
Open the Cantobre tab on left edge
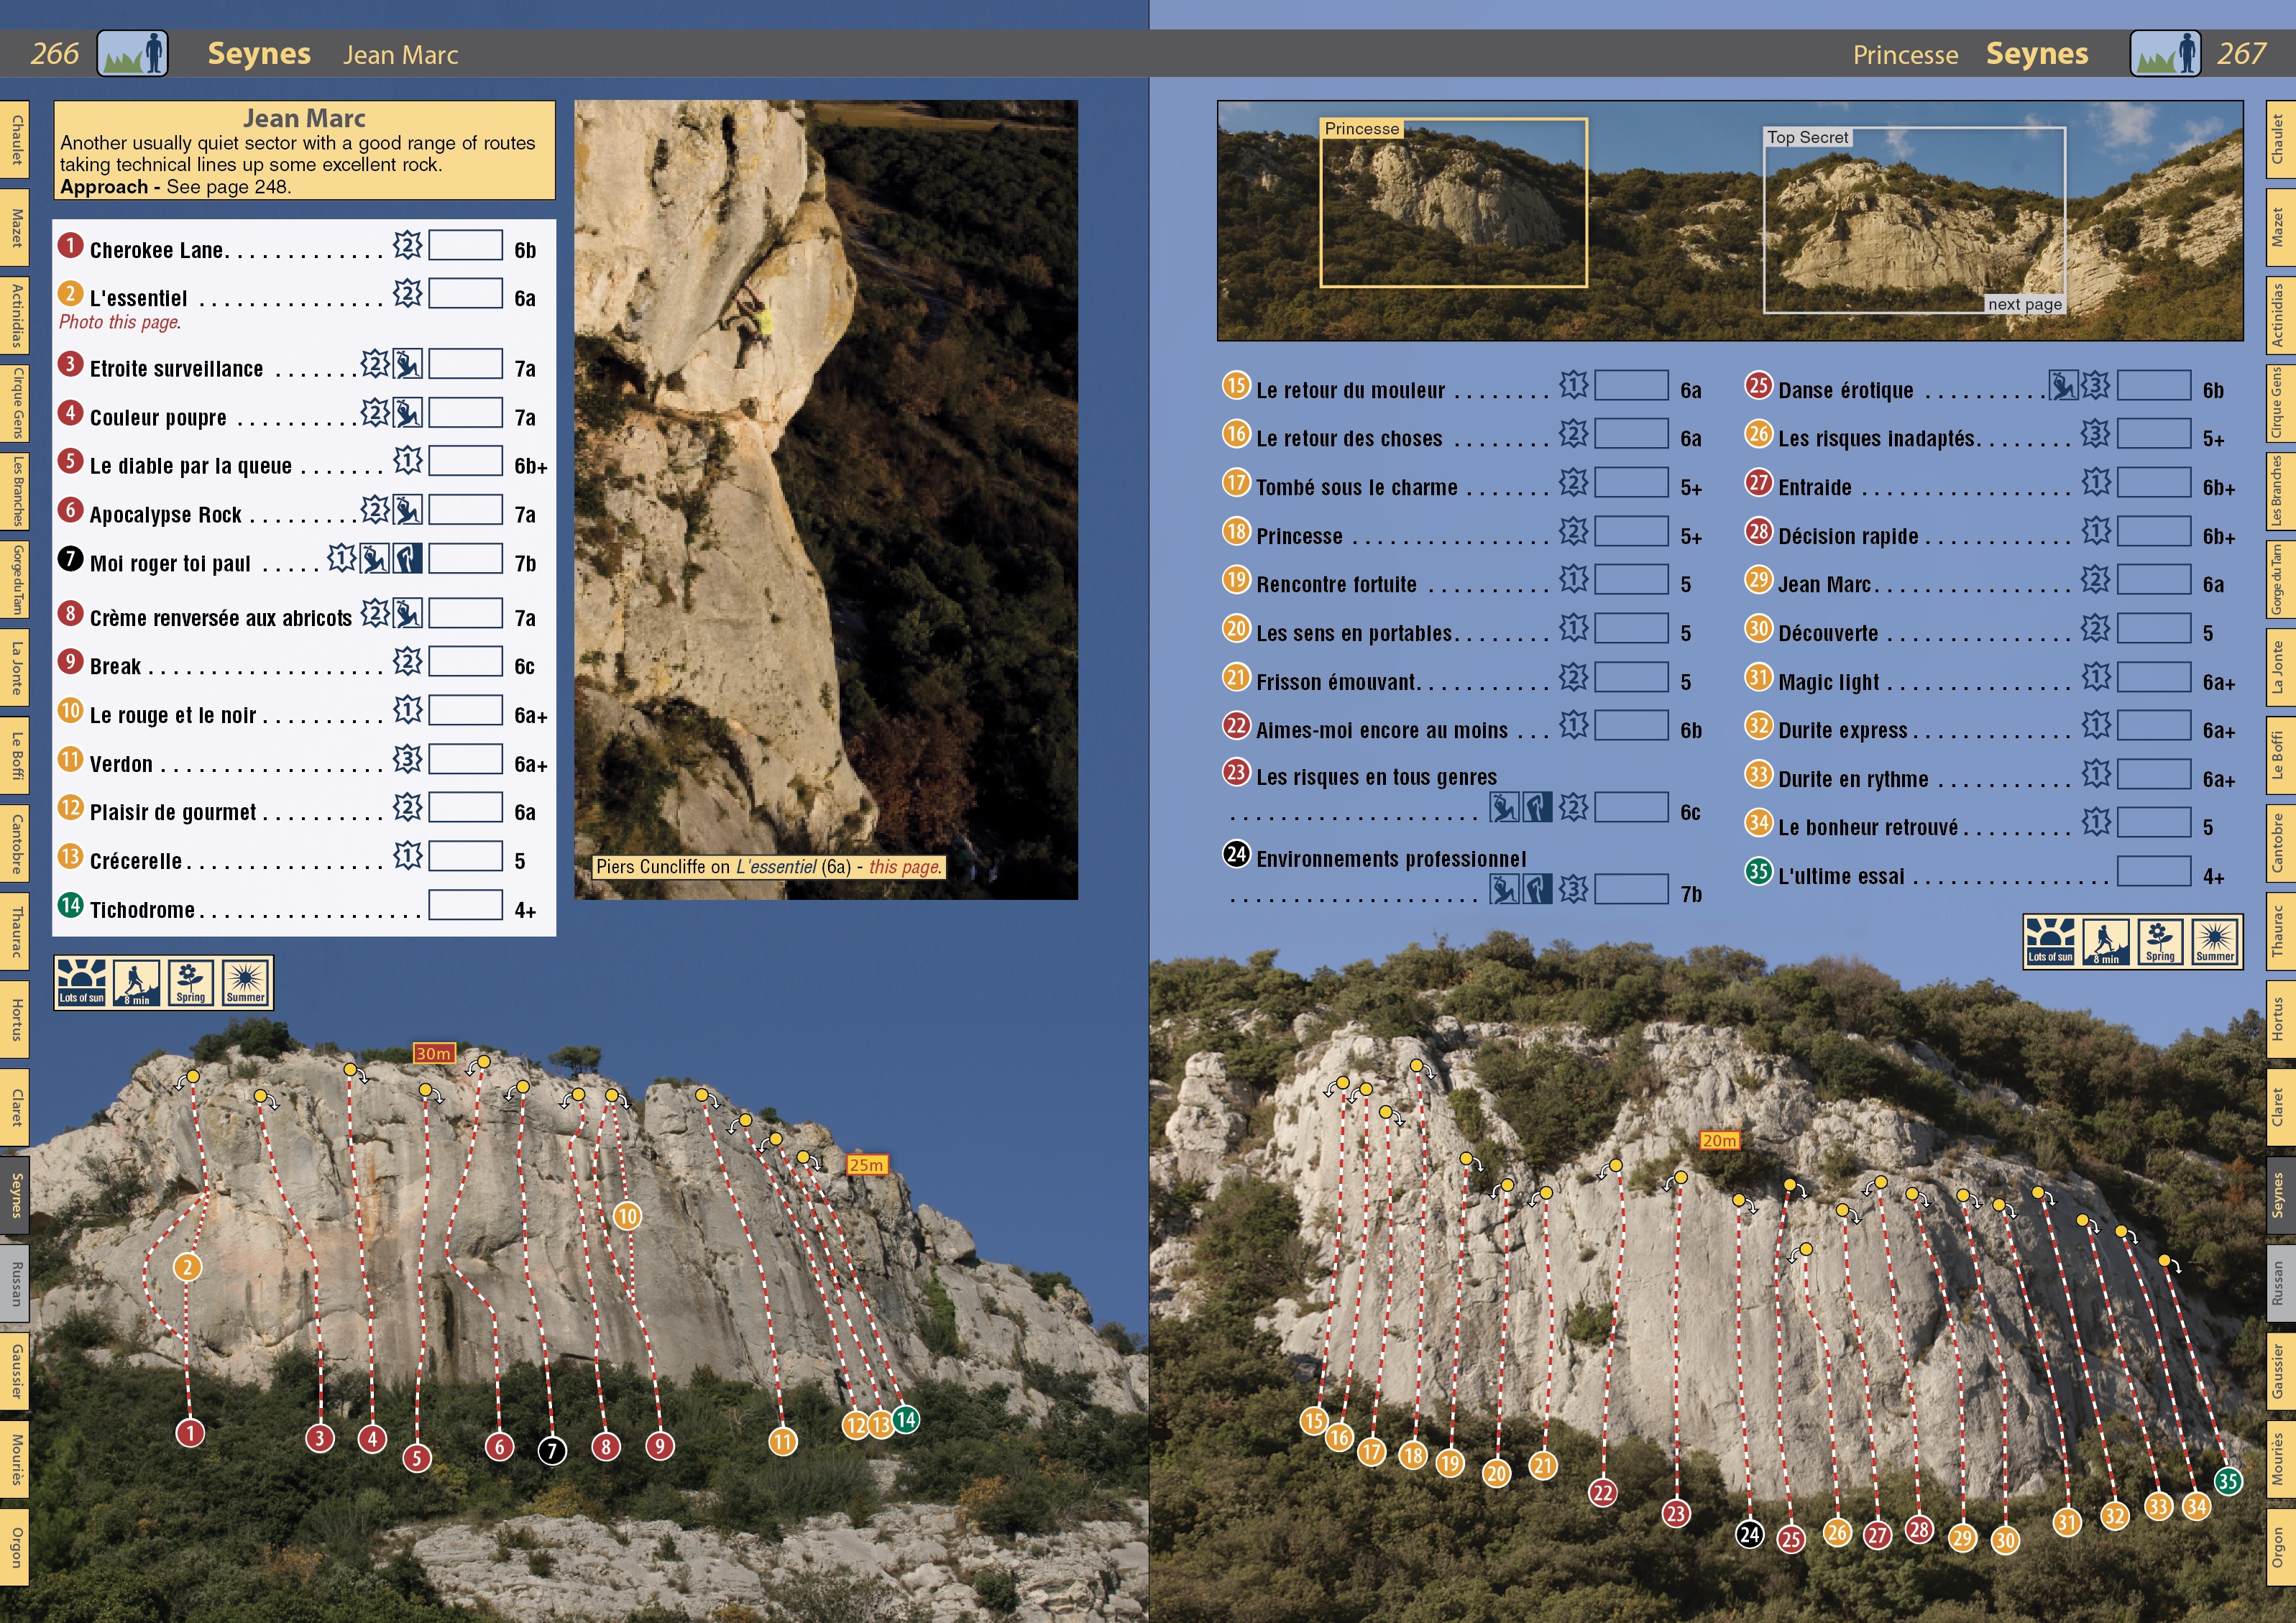pos(15,844)
